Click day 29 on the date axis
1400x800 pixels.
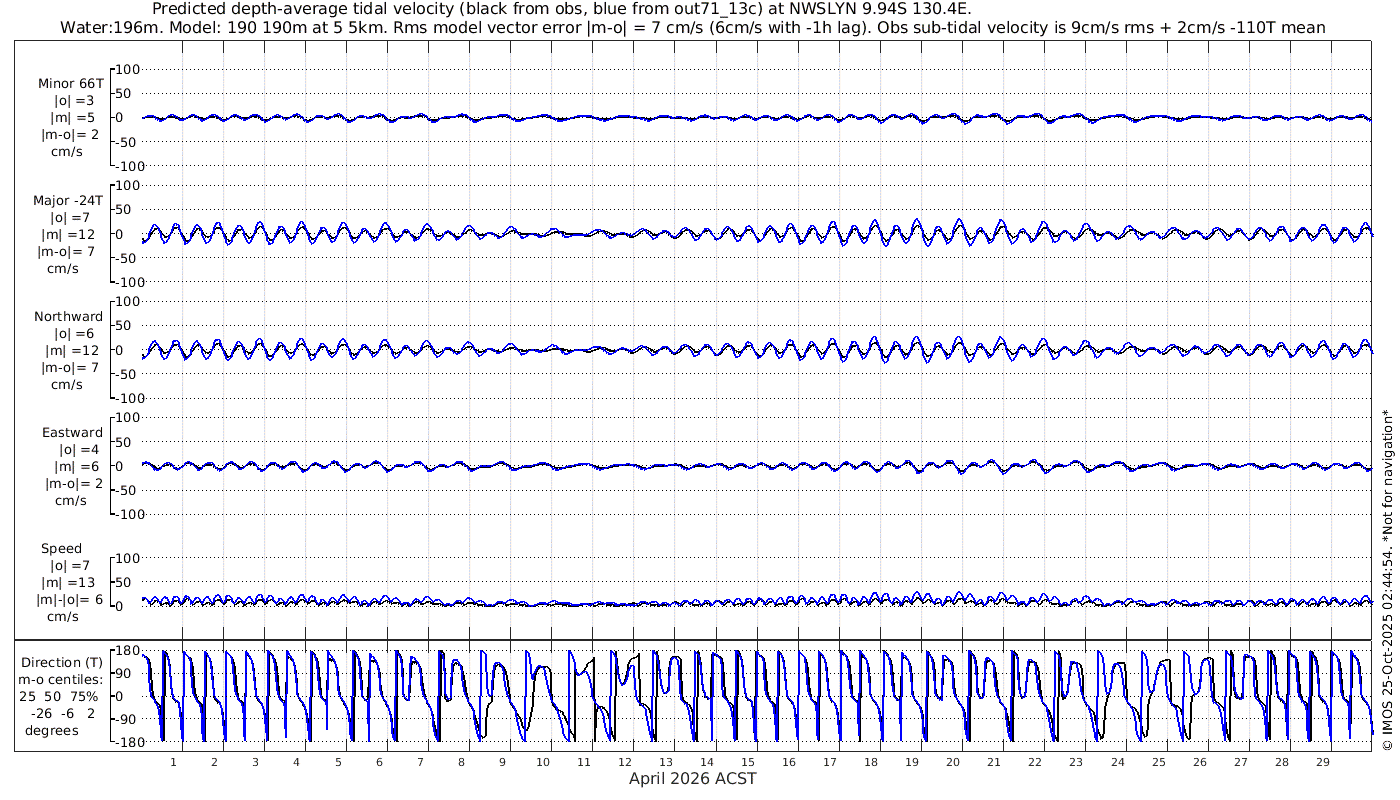coord(1322,762)
